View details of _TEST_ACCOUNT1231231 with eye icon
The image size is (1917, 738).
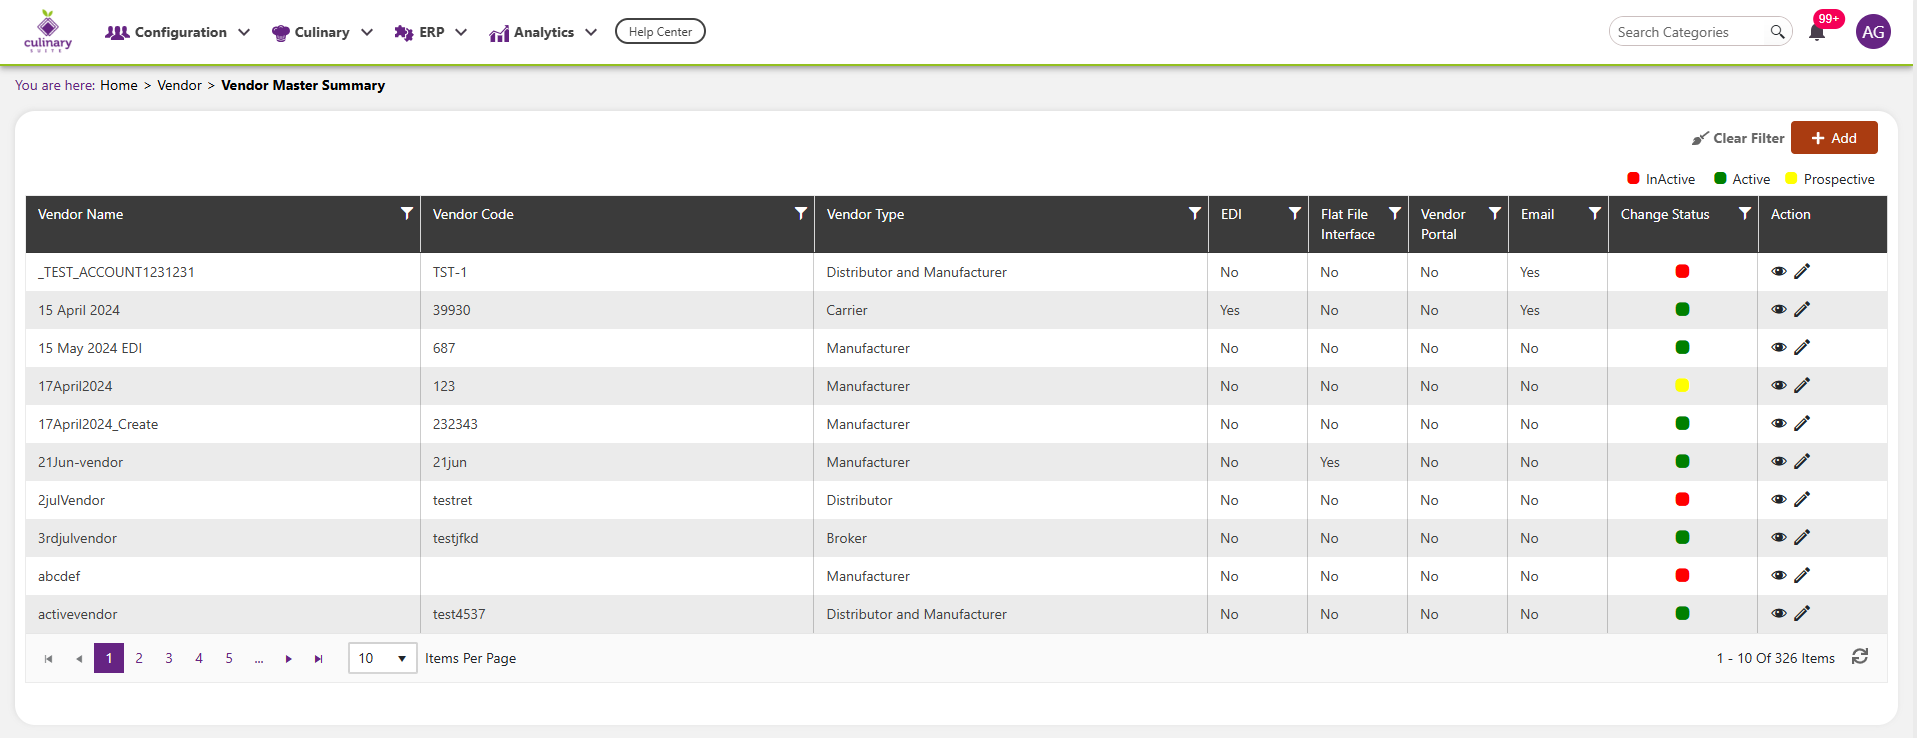point(1779,271)
